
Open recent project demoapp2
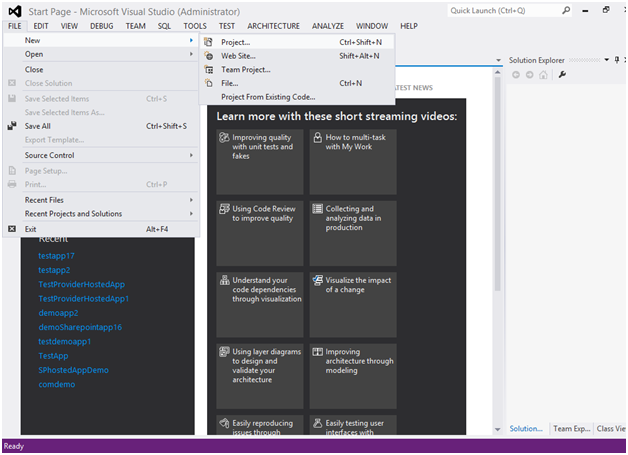58,313
